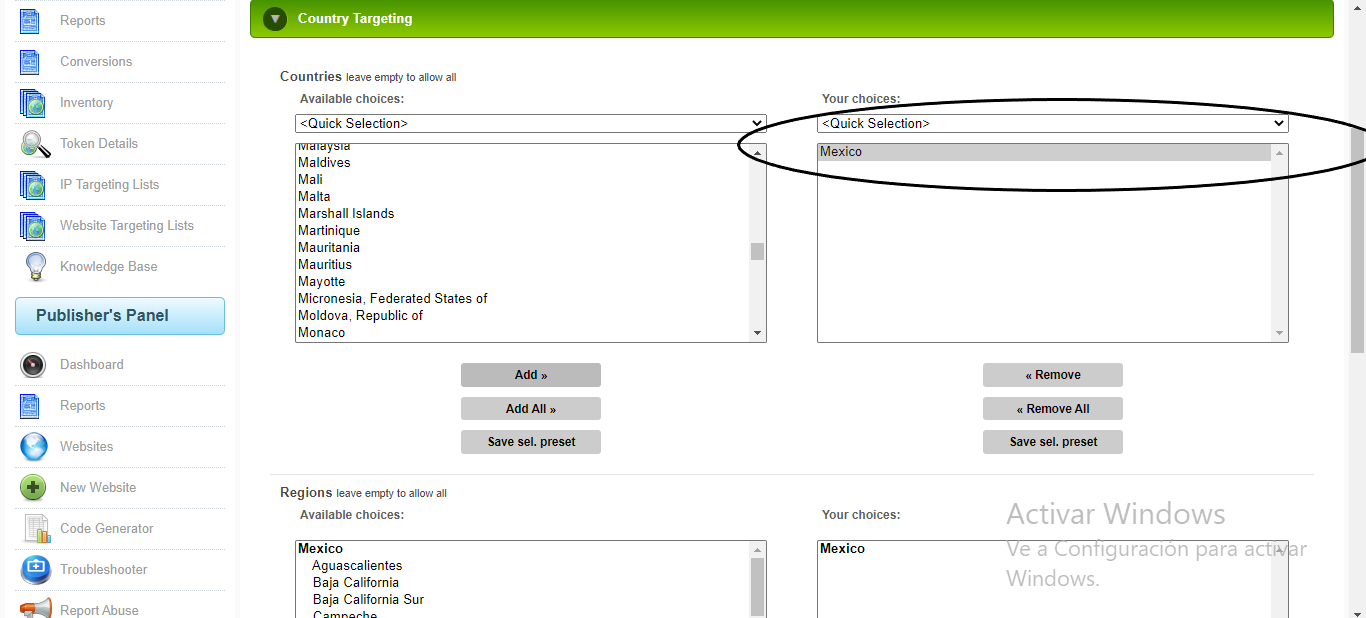Click the Add » button
This screenshot has width=1366, height=618.
[530, 375]
